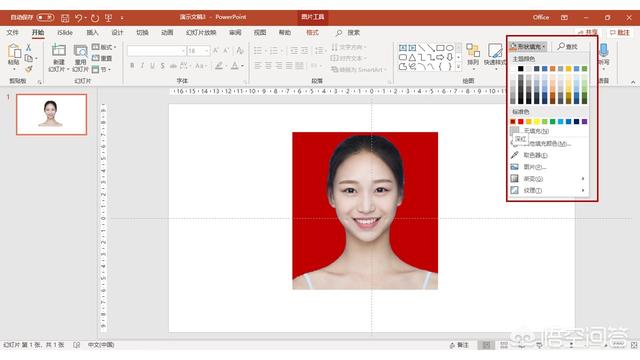Select the Format Painter brush icon
Image resolution: width=640 pixels, height=360 pixels.
tap(29, 69)
